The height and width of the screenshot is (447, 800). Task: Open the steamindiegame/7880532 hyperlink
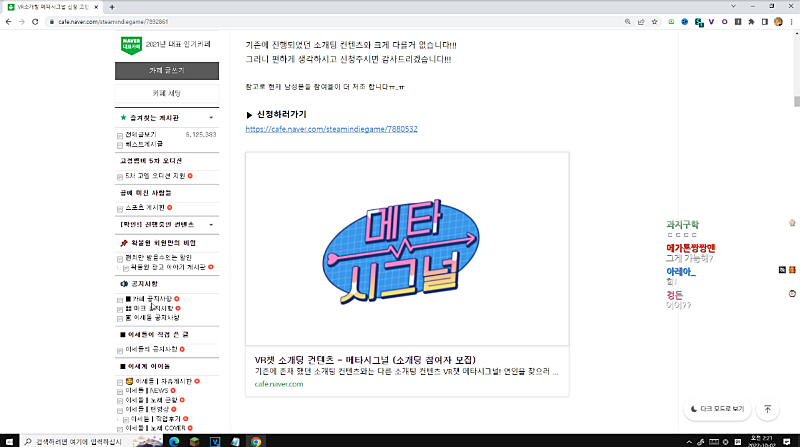pyautogui.click(x=331, y=129)
